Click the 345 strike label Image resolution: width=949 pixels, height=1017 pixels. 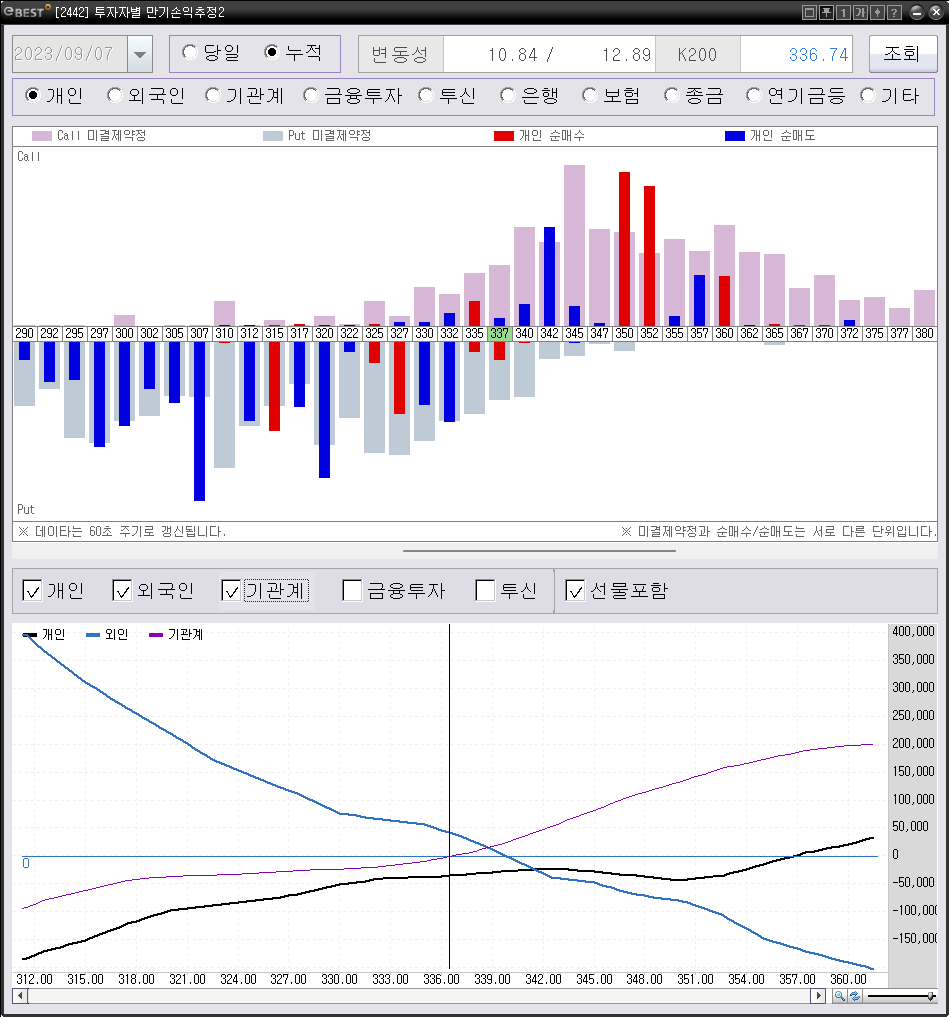(x=574, y=333)
